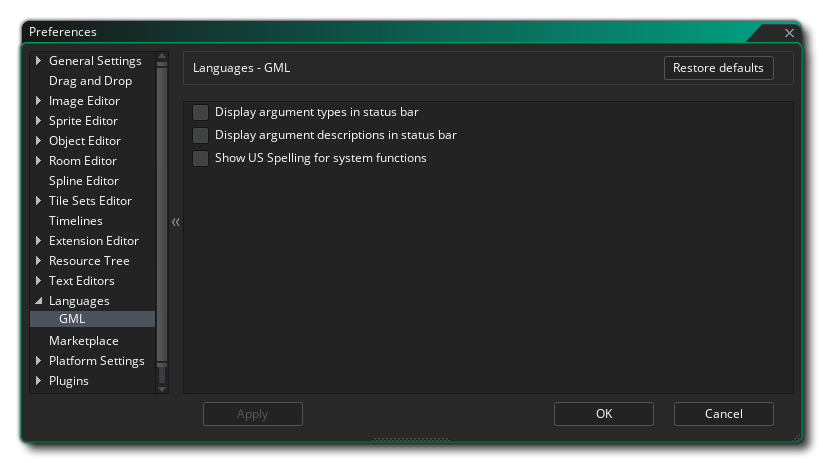Expand the Plugins tree arrow
The image size is (823, 463).
[x=39, y=381]
